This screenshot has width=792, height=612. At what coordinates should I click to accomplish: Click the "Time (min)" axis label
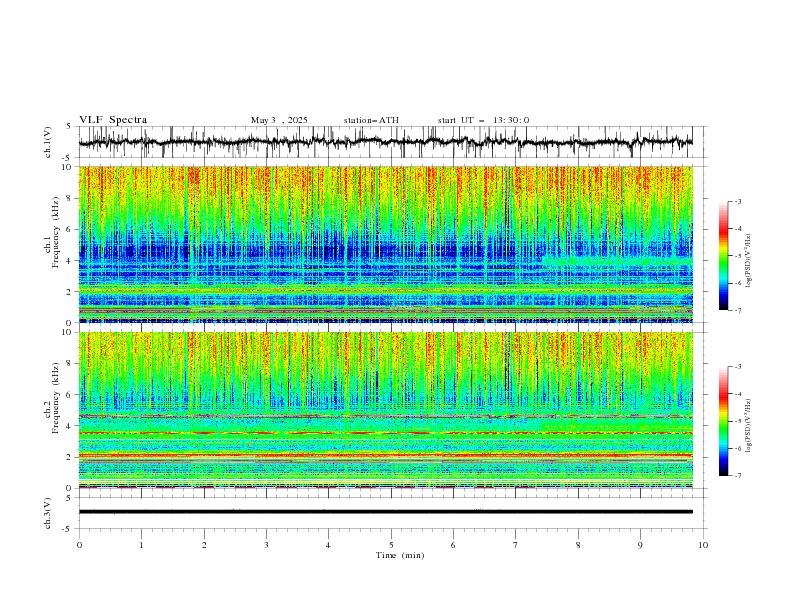400,555
